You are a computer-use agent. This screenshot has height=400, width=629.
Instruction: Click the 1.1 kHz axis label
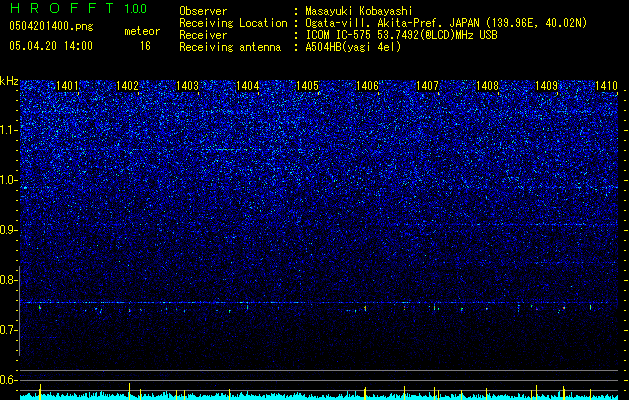[x=9, y=130]
